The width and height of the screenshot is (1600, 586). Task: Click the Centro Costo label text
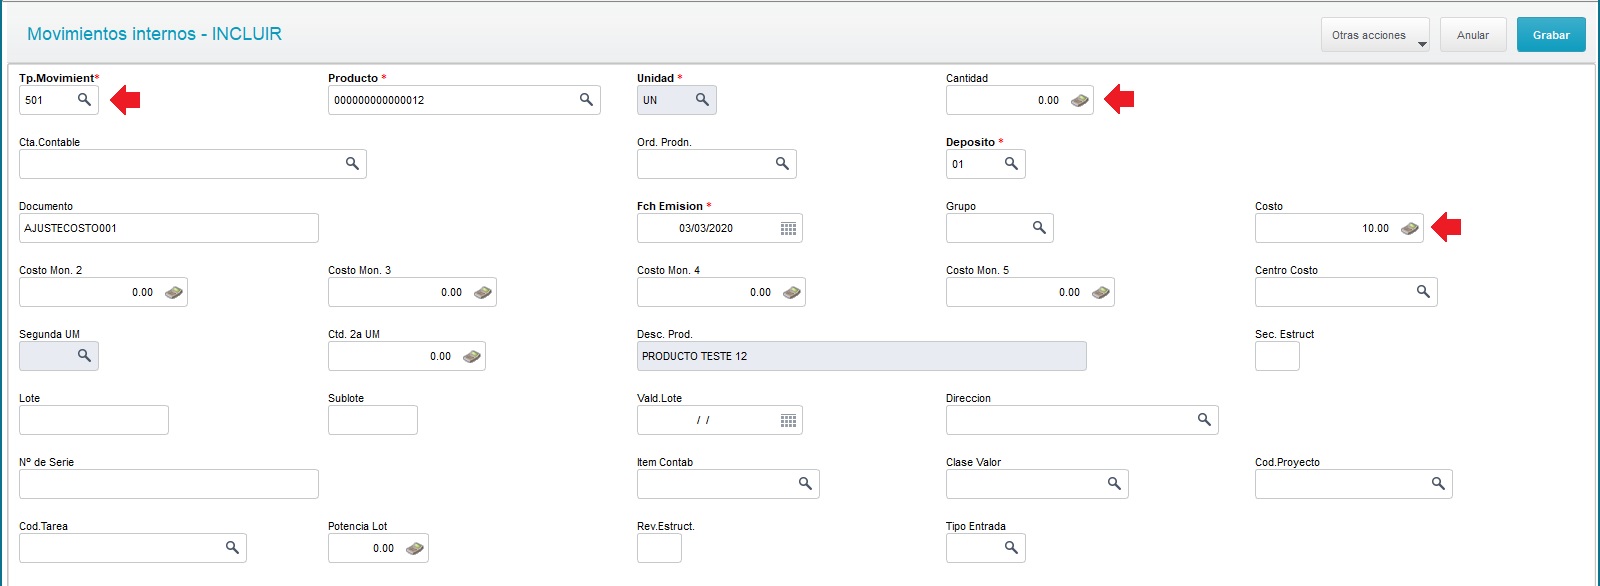(x=1286, y=270)
